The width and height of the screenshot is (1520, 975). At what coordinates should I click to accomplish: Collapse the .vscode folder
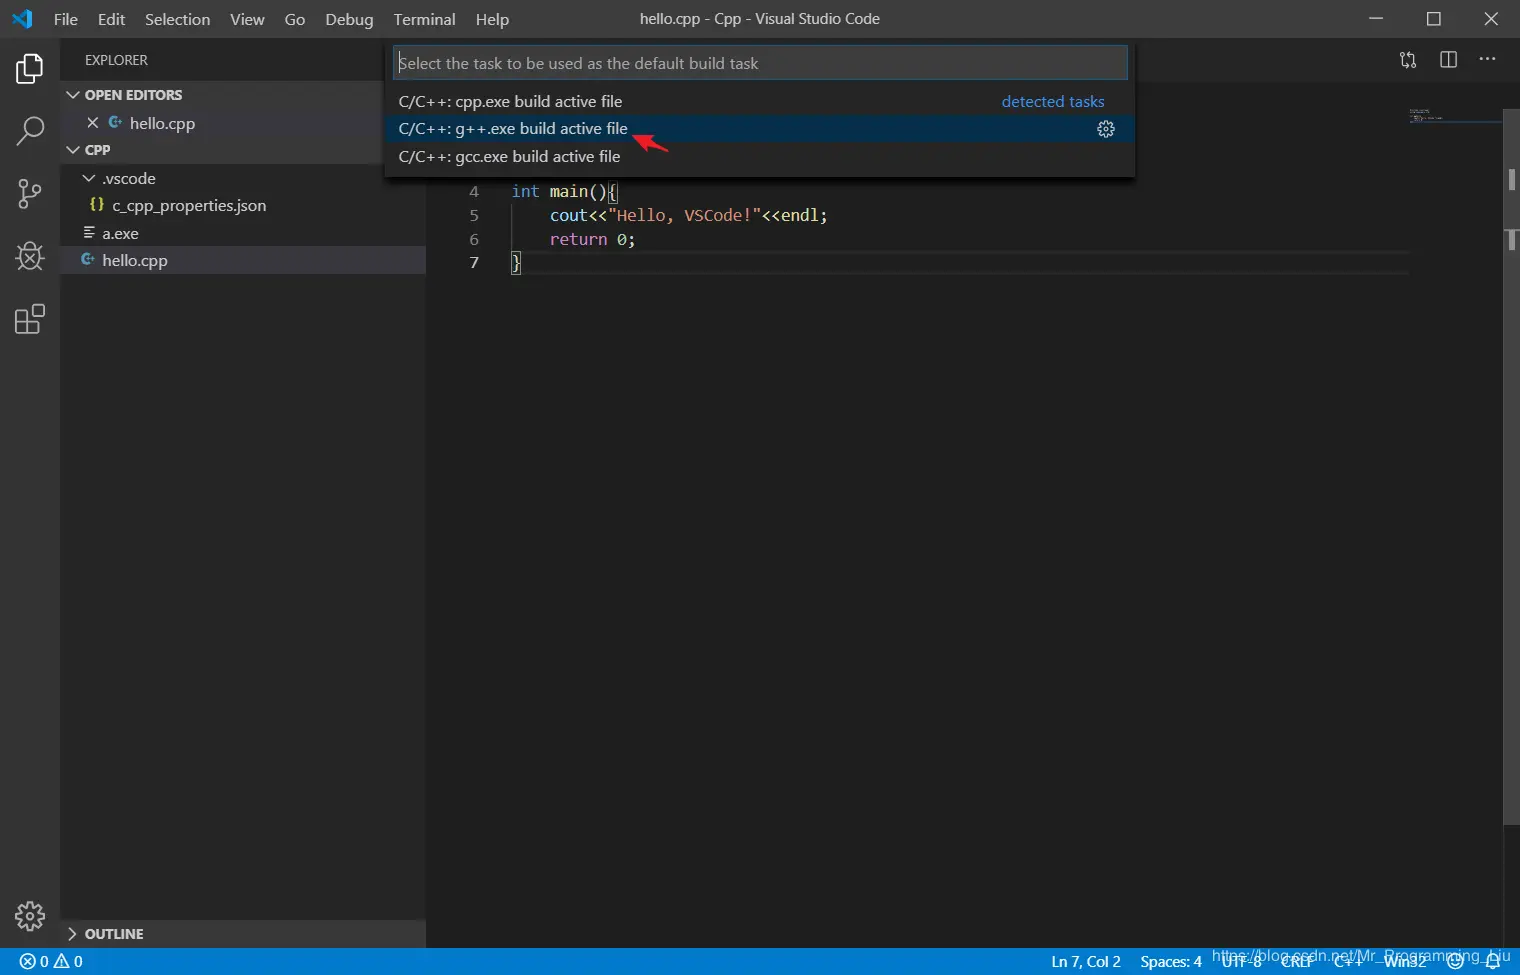coord(89,178)
